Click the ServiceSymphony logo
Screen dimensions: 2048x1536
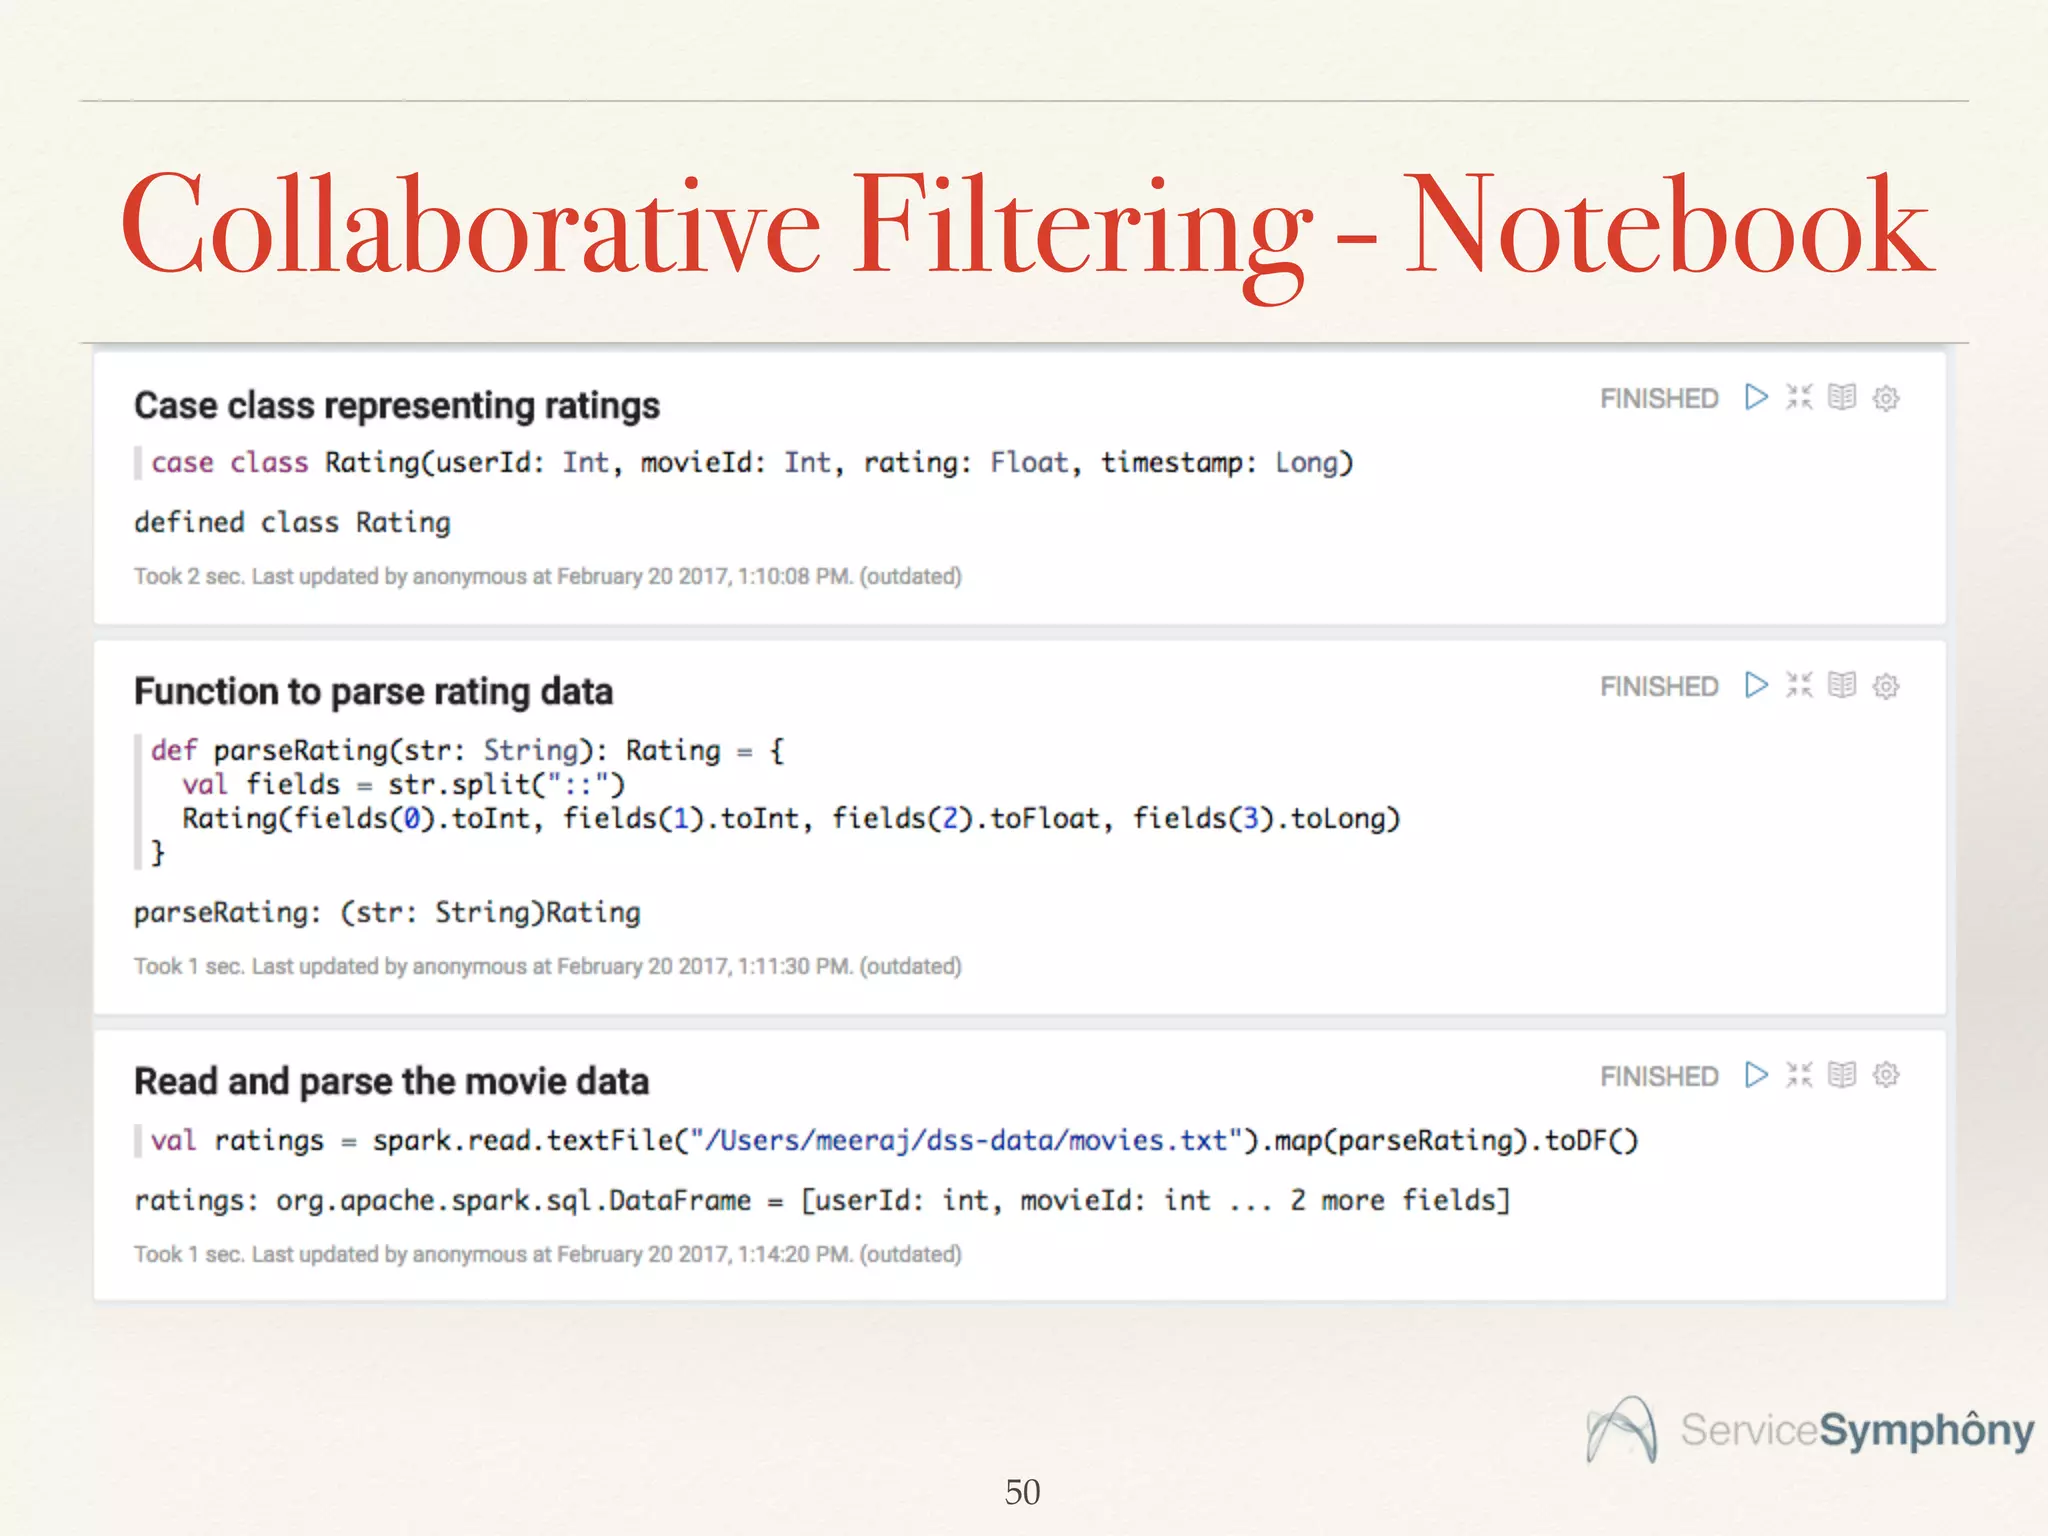(x=1810, y=1430)
